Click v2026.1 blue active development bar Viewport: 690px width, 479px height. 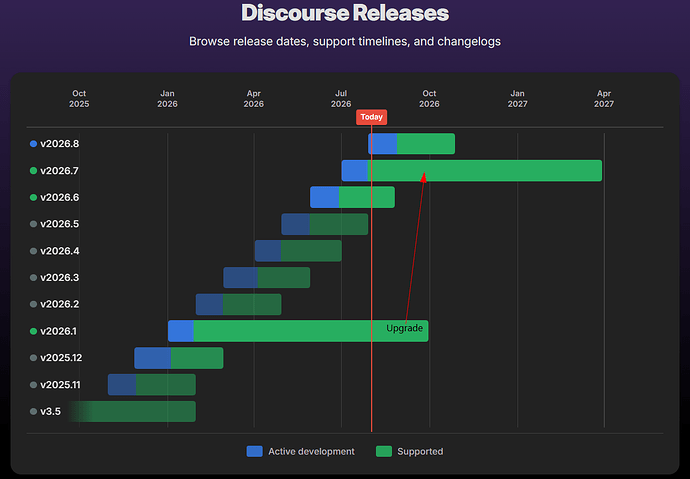(x=181, y=331)
